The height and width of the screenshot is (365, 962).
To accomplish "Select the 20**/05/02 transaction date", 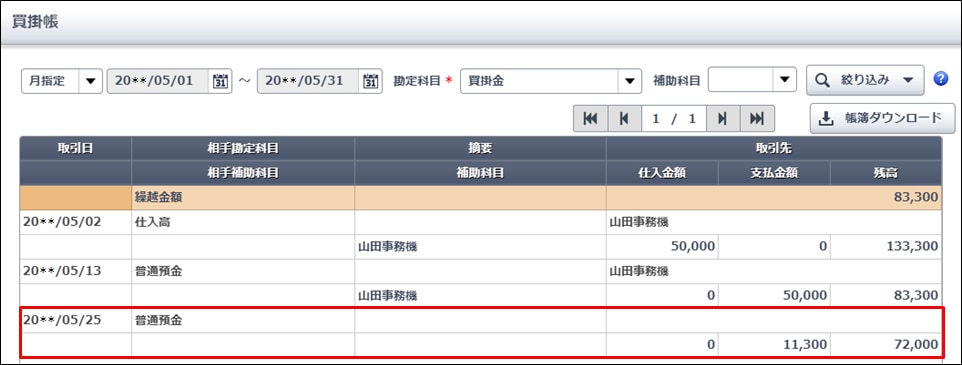I will click(x=61, y=222).
